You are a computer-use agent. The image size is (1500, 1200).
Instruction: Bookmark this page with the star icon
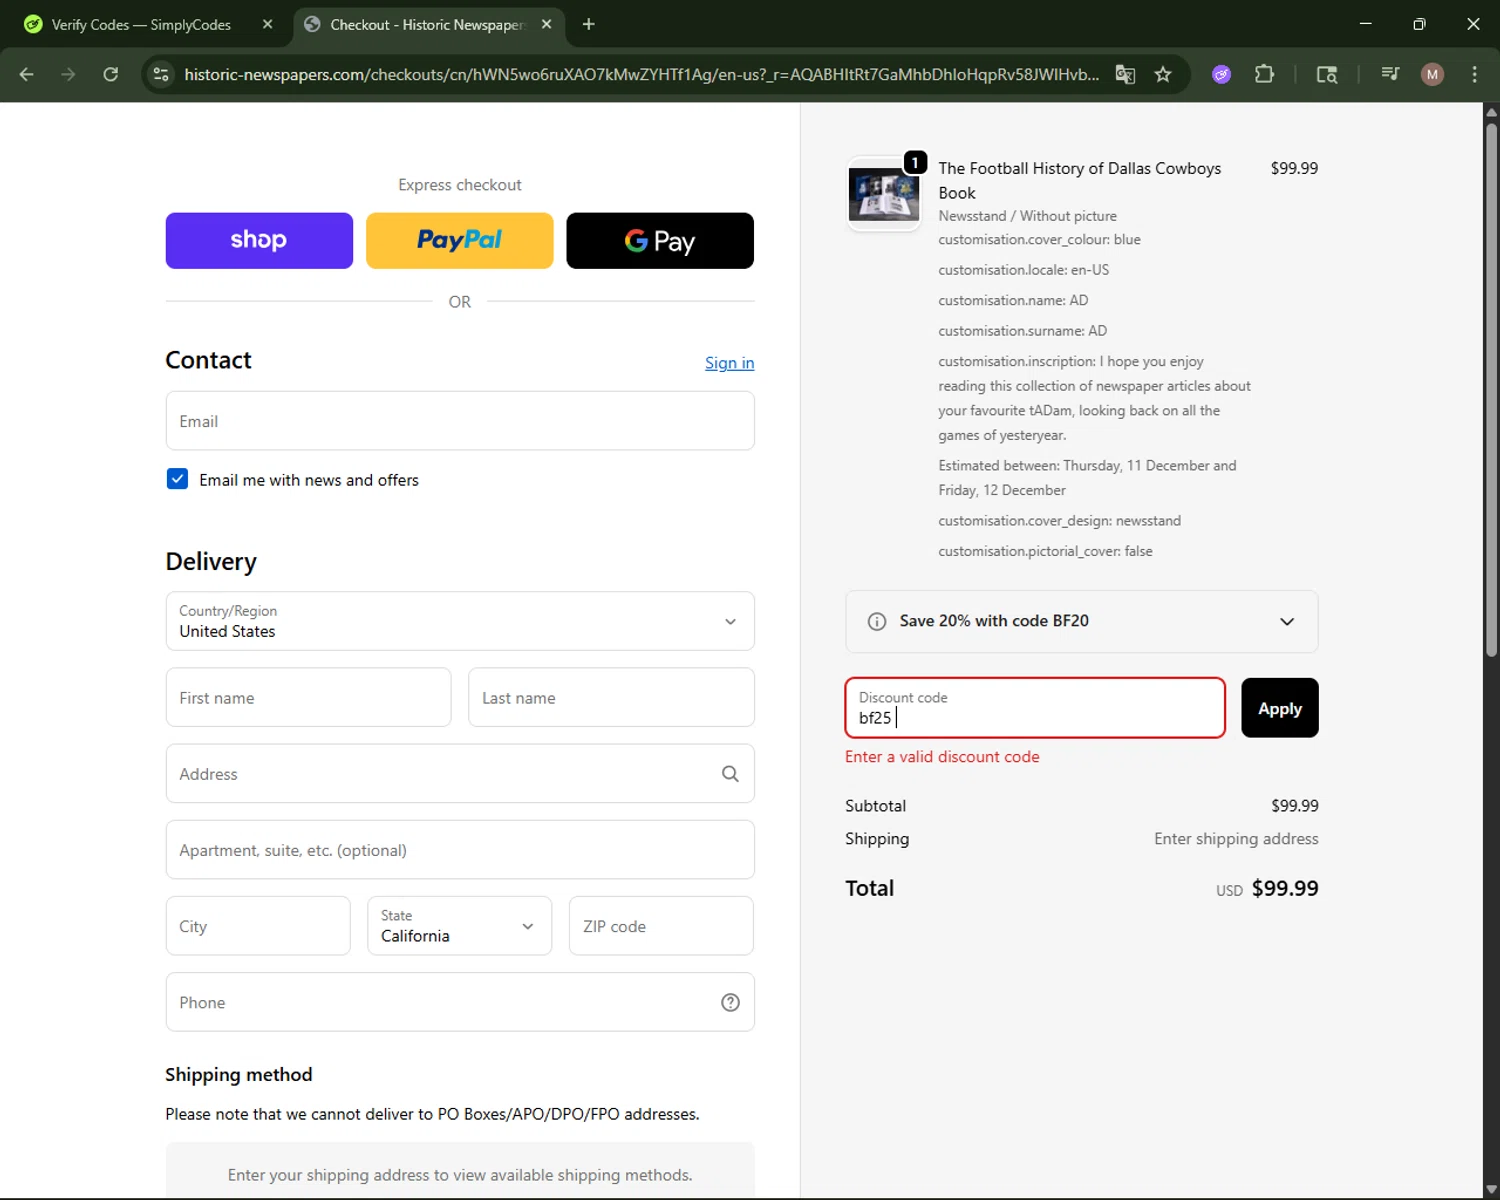coord(1163,74)
